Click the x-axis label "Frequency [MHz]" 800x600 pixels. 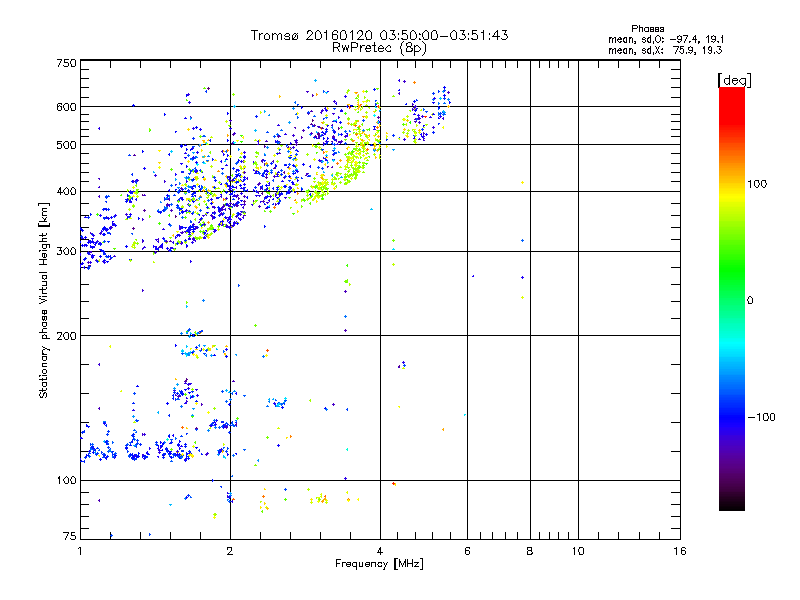click(x=379, y=564)
